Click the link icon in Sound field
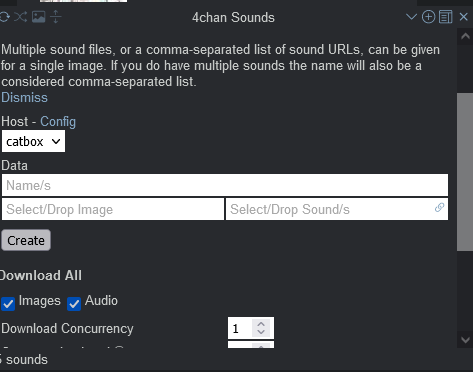Image resolution: width=473 pixels, height=372 pixels. [439, 207]
